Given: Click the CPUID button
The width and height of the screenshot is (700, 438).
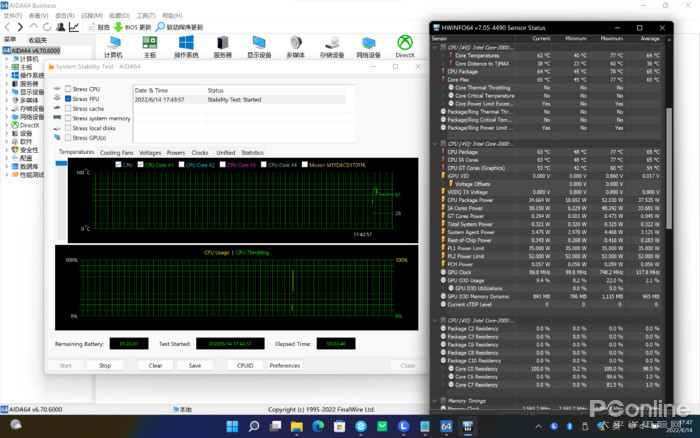Looking at the screenshot, I should [245, 365].
